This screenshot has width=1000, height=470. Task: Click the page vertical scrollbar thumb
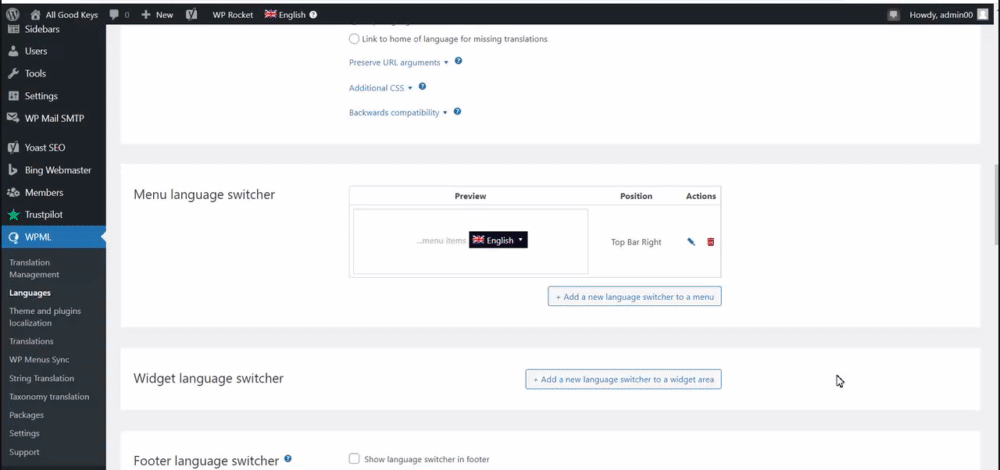pyautogui.click(x=996, y=205)
